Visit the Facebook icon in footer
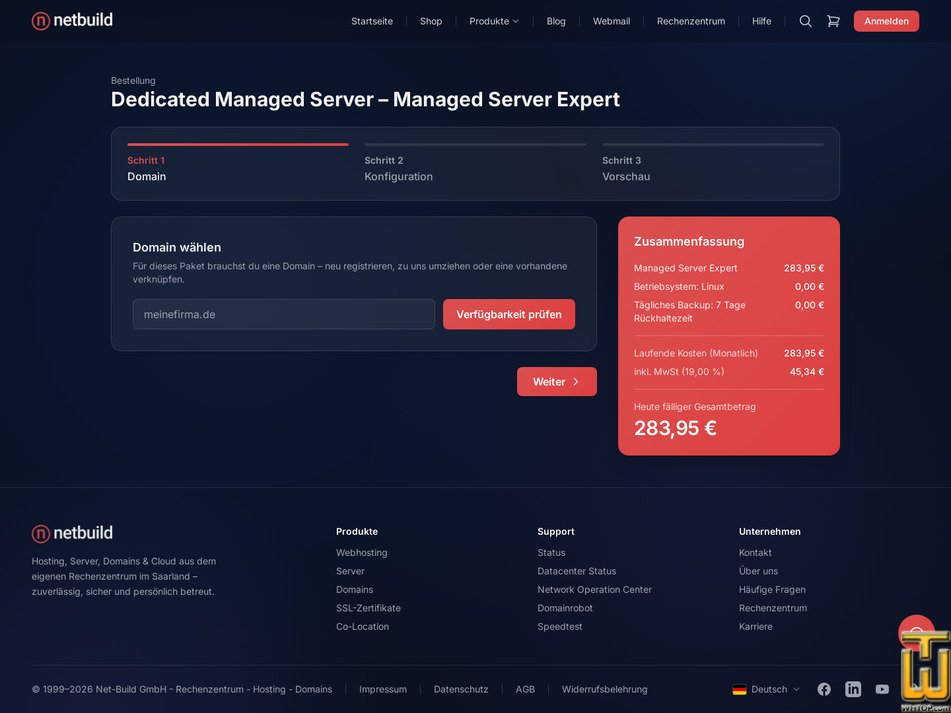The height and width of the screenshot is (713, 951). pyautogui.click(x=824, y=689)
